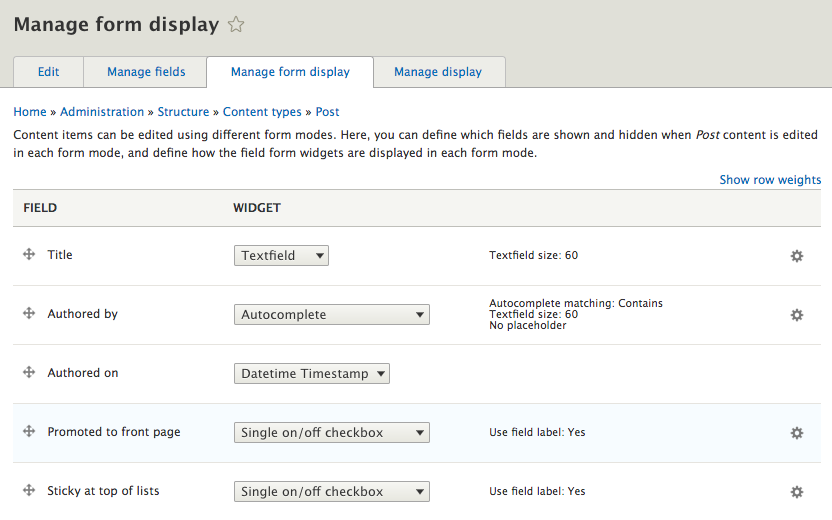Open the Content types breadcrumb link
The image size is (832, 520).
point(264,112)
